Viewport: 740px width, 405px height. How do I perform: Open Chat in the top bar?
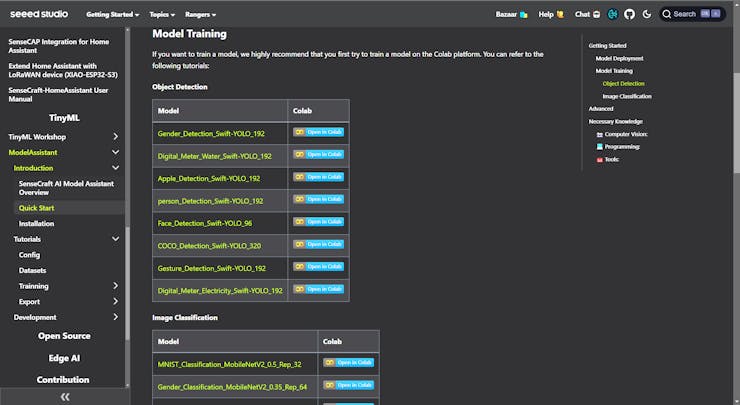[587, 14]
